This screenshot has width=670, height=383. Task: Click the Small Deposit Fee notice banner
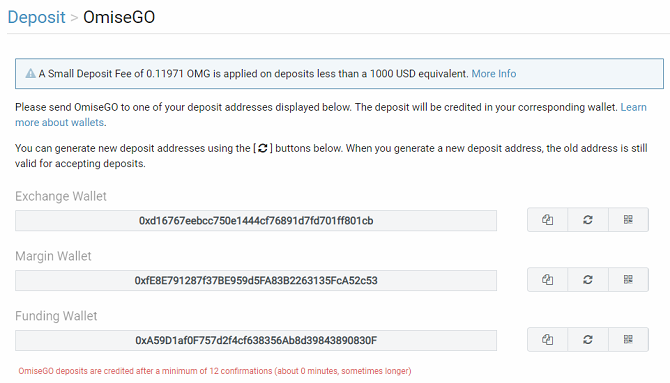click(339, 74)
